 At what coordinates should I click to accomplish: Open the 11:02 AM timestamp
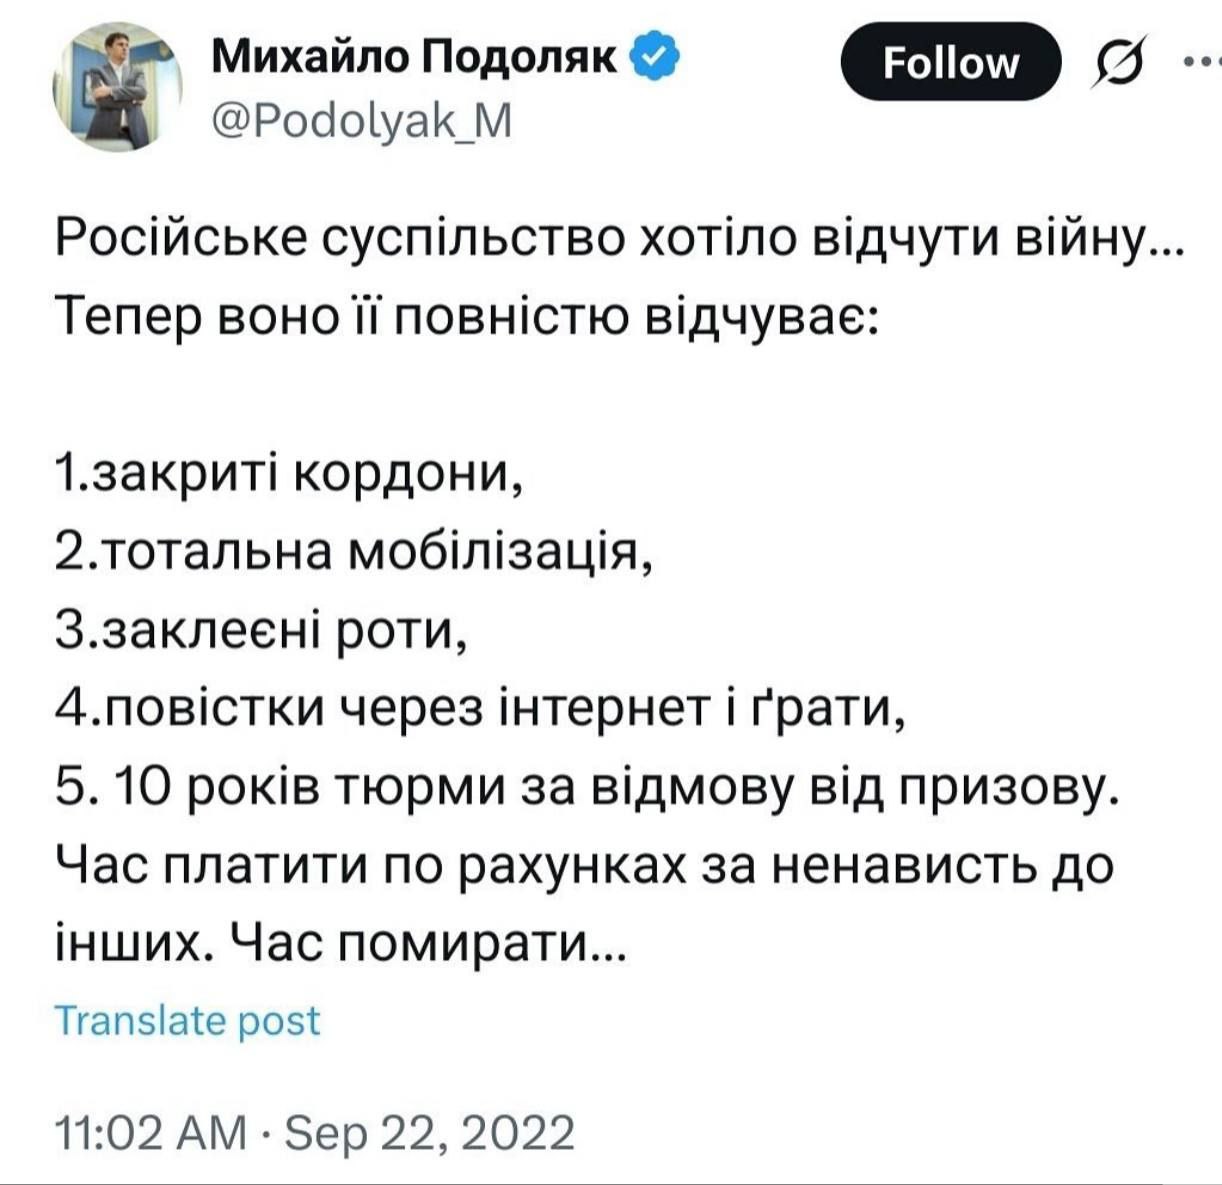pos(150,1133)
